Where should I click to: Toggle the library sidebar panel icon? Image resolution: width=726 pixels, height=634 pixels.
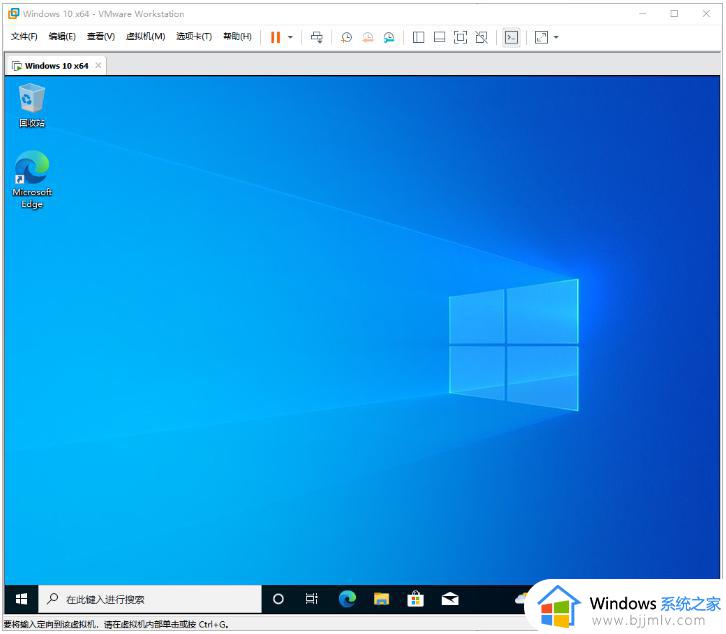(418, 37)
